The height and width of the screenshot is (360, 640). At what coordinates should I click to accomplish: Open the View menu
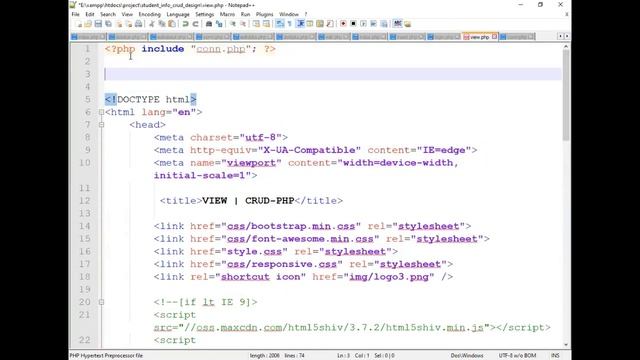(x=127, y=14)
